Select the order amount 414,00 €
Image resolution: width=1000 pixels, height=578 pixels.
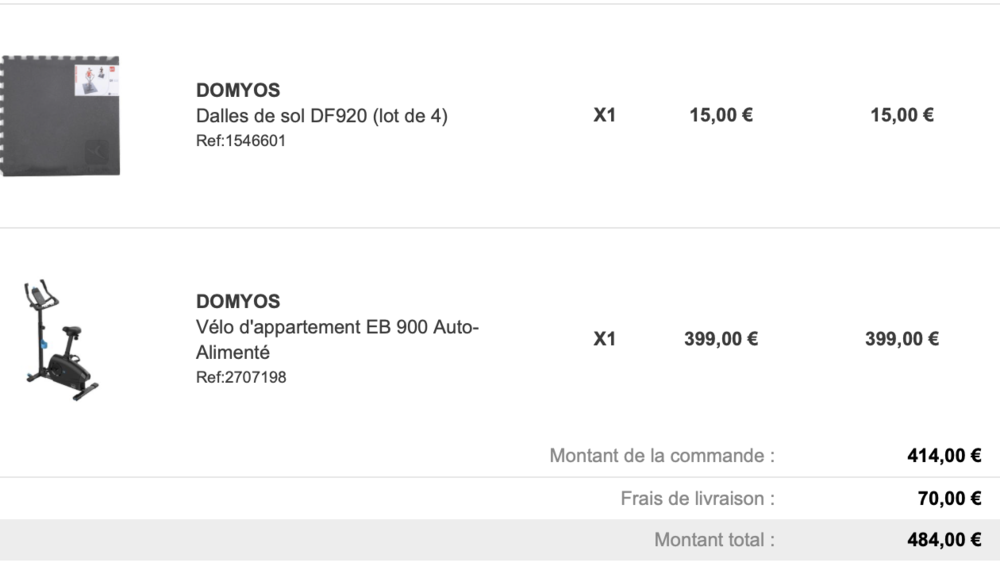click(944, 456)
